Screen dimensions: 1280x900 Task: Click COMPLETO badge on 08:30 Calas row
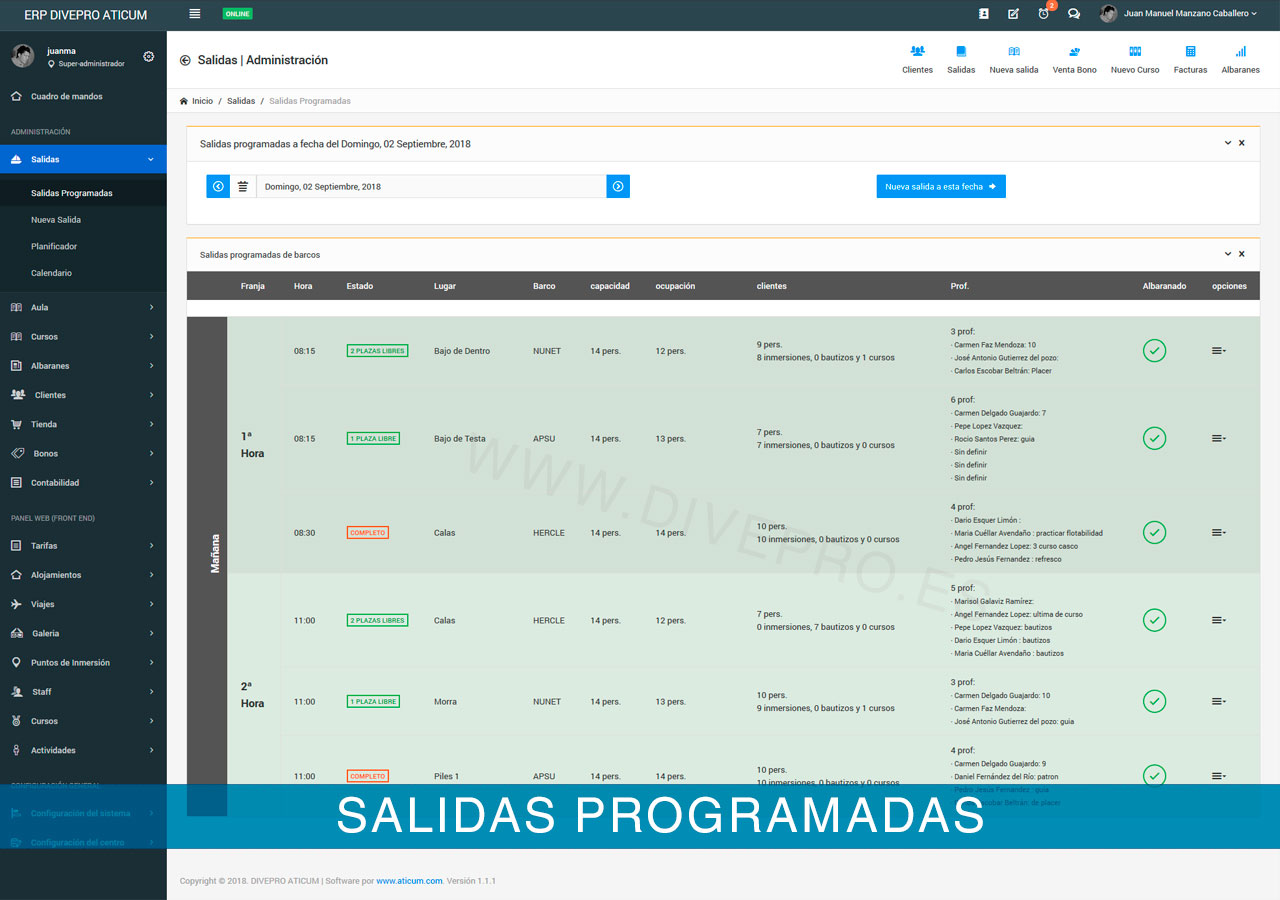(x=367, y=533)
